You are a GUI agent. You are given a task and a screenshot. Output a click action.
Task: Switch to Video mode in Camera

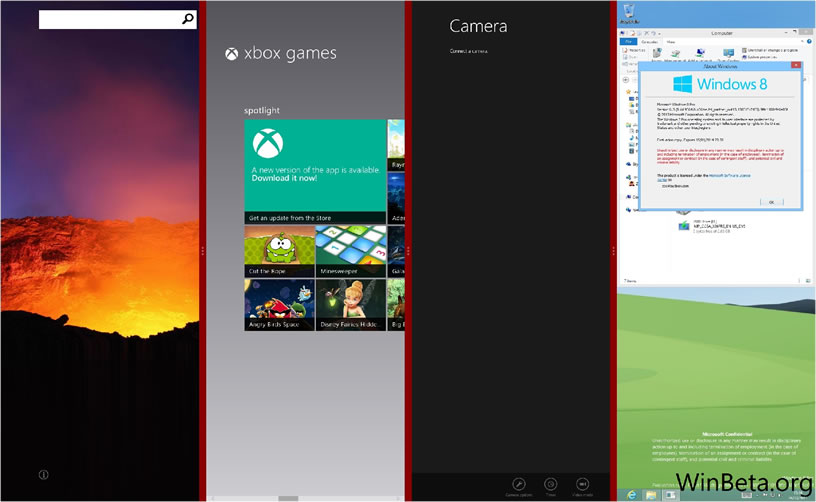pos(582,487)
